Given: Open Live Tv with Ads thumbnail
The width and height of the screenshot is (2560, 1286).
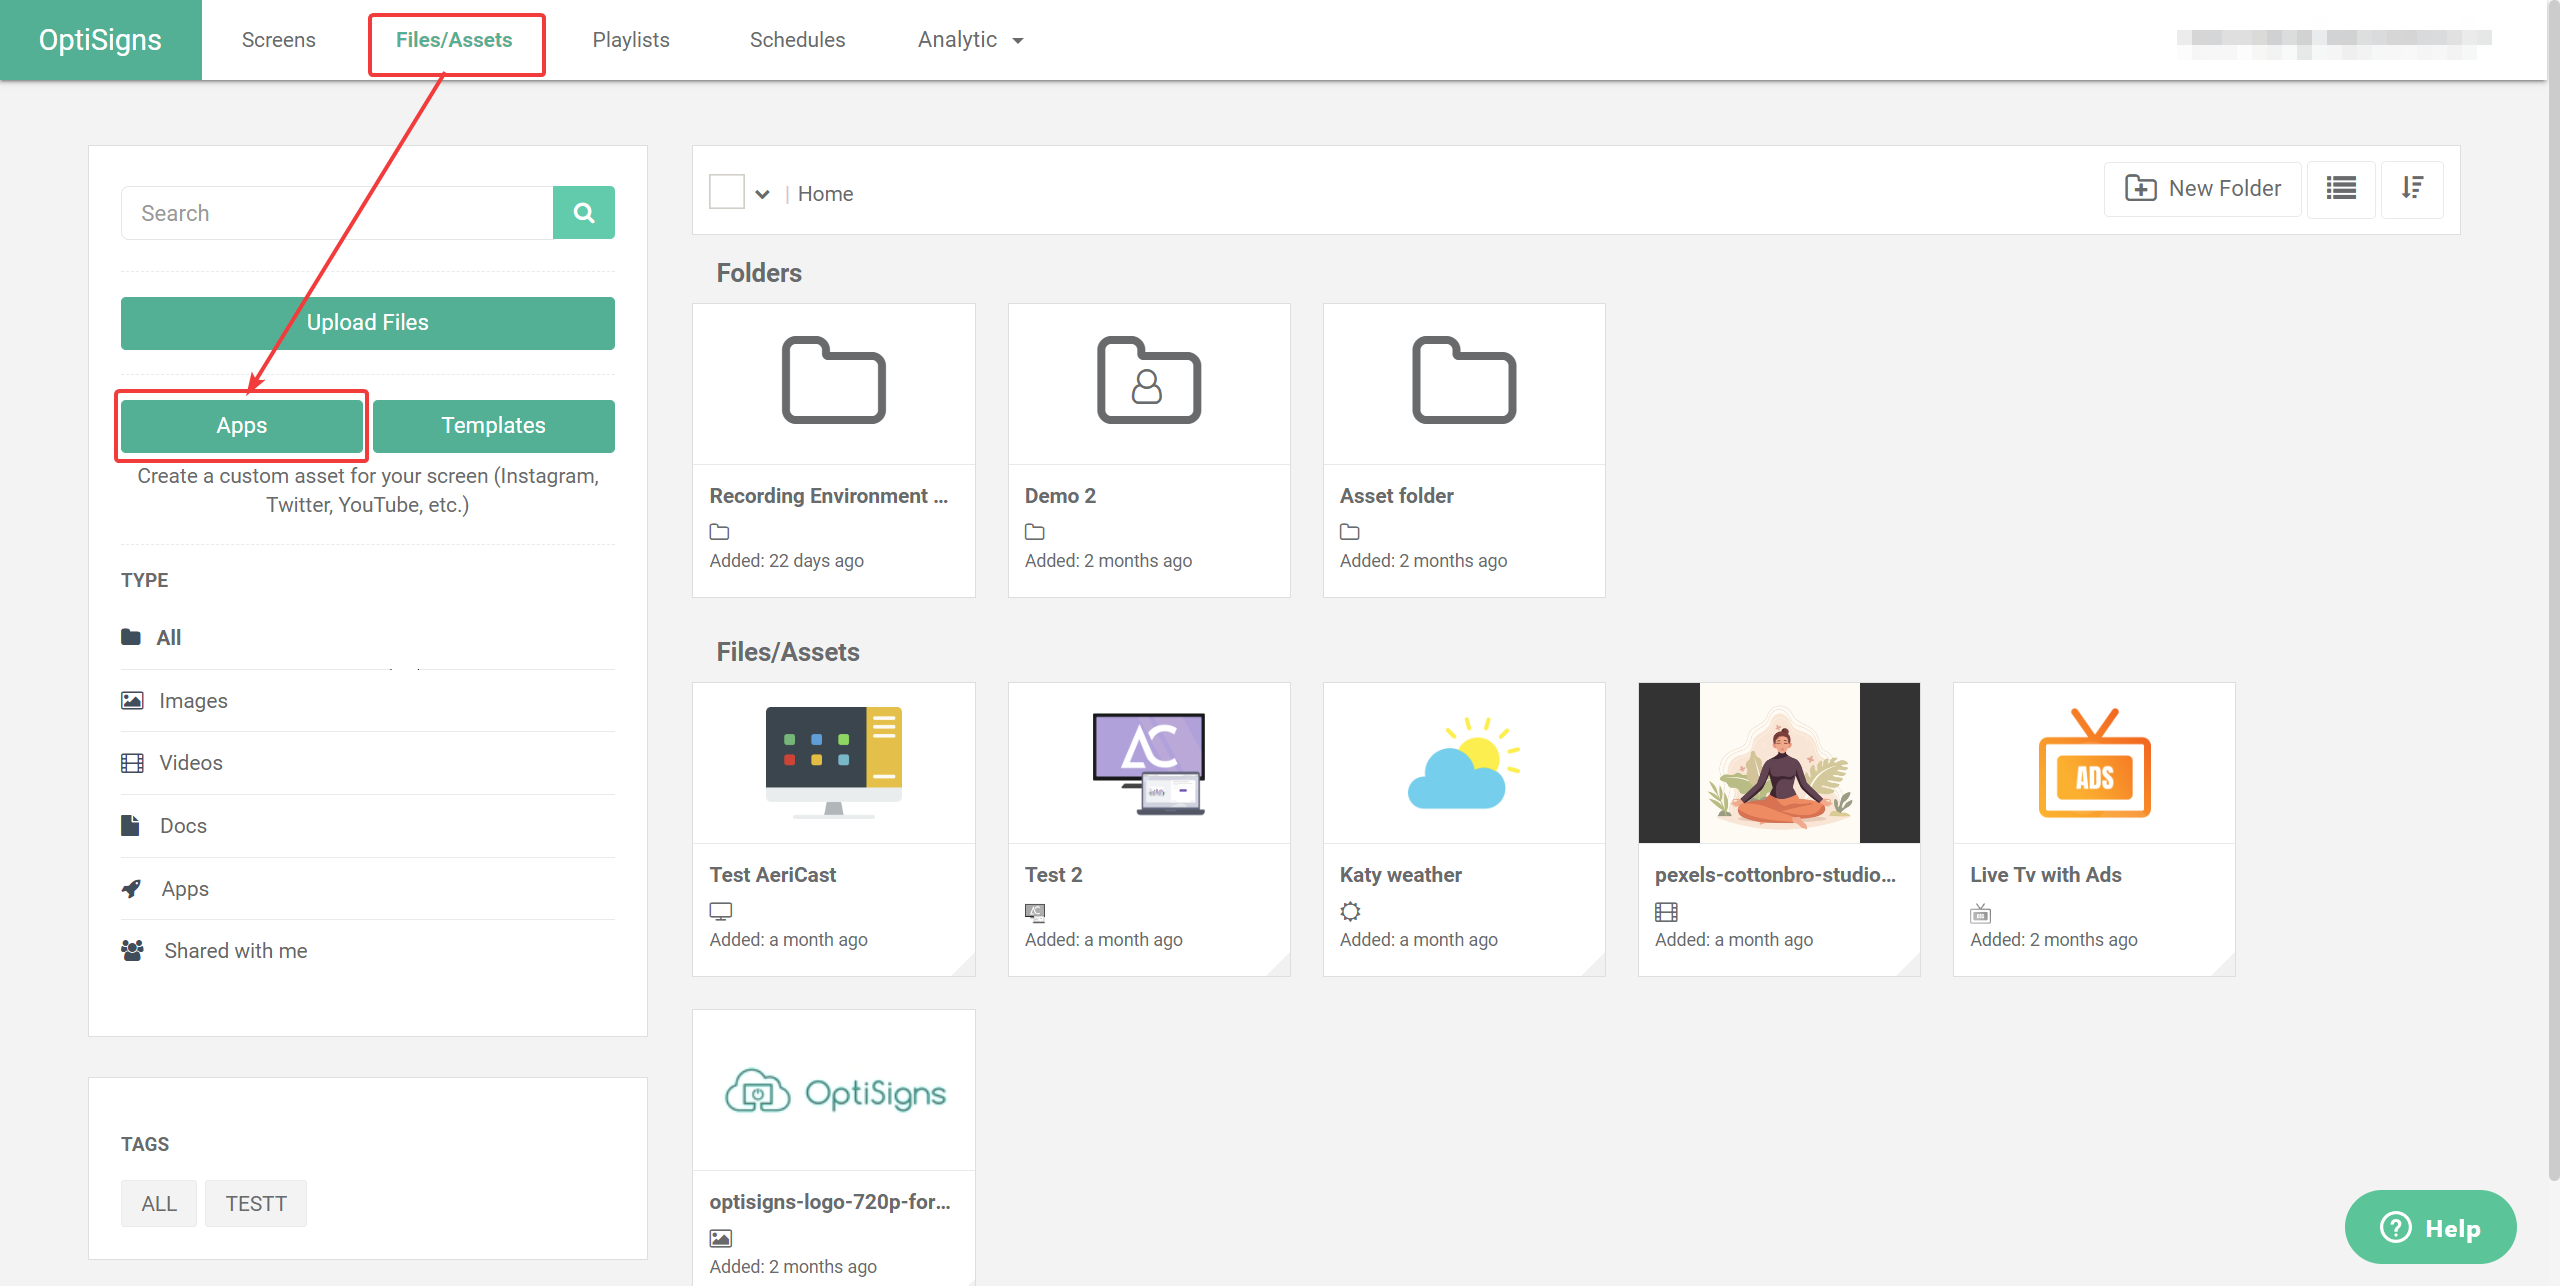Looking at the screenshot, I should [x=2094, y=763].
